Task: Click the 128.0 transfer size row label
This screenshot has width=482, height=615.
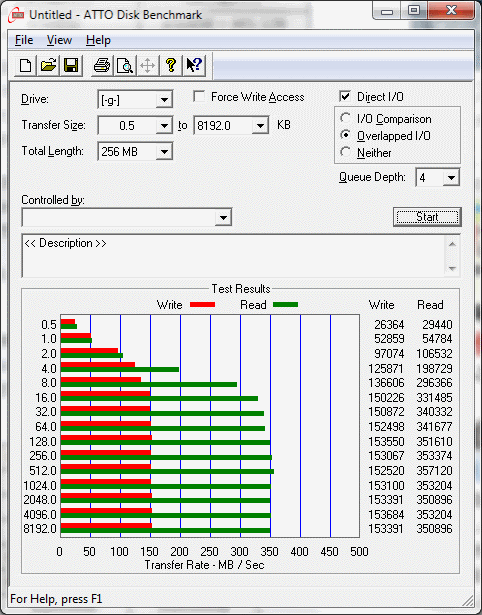Action: [x=43, y=442]
